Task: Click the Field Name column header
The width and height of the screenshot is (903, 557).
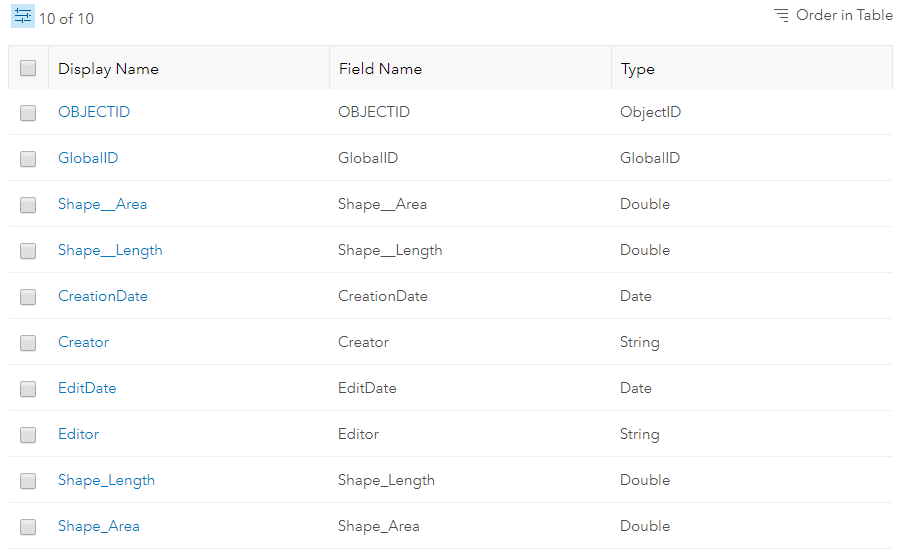Action: (x=380, y=69)
